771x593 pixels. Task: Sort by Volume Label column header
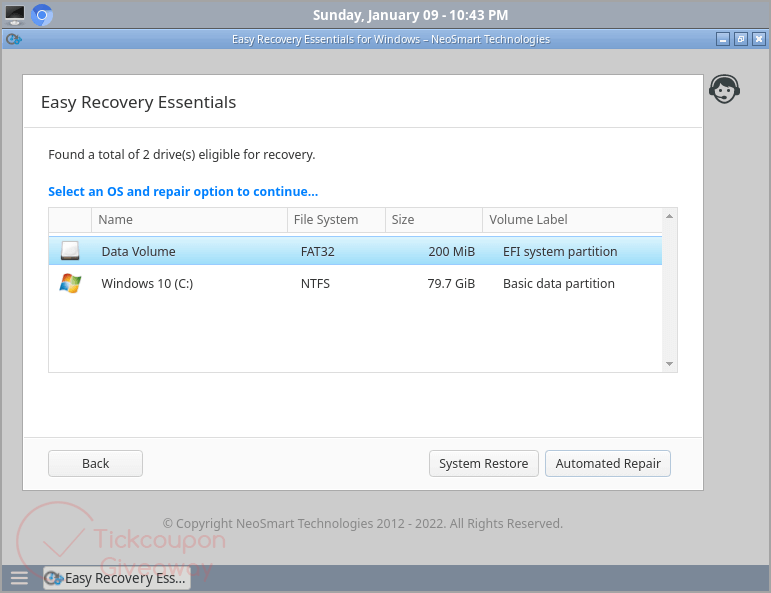click(572, 220)
